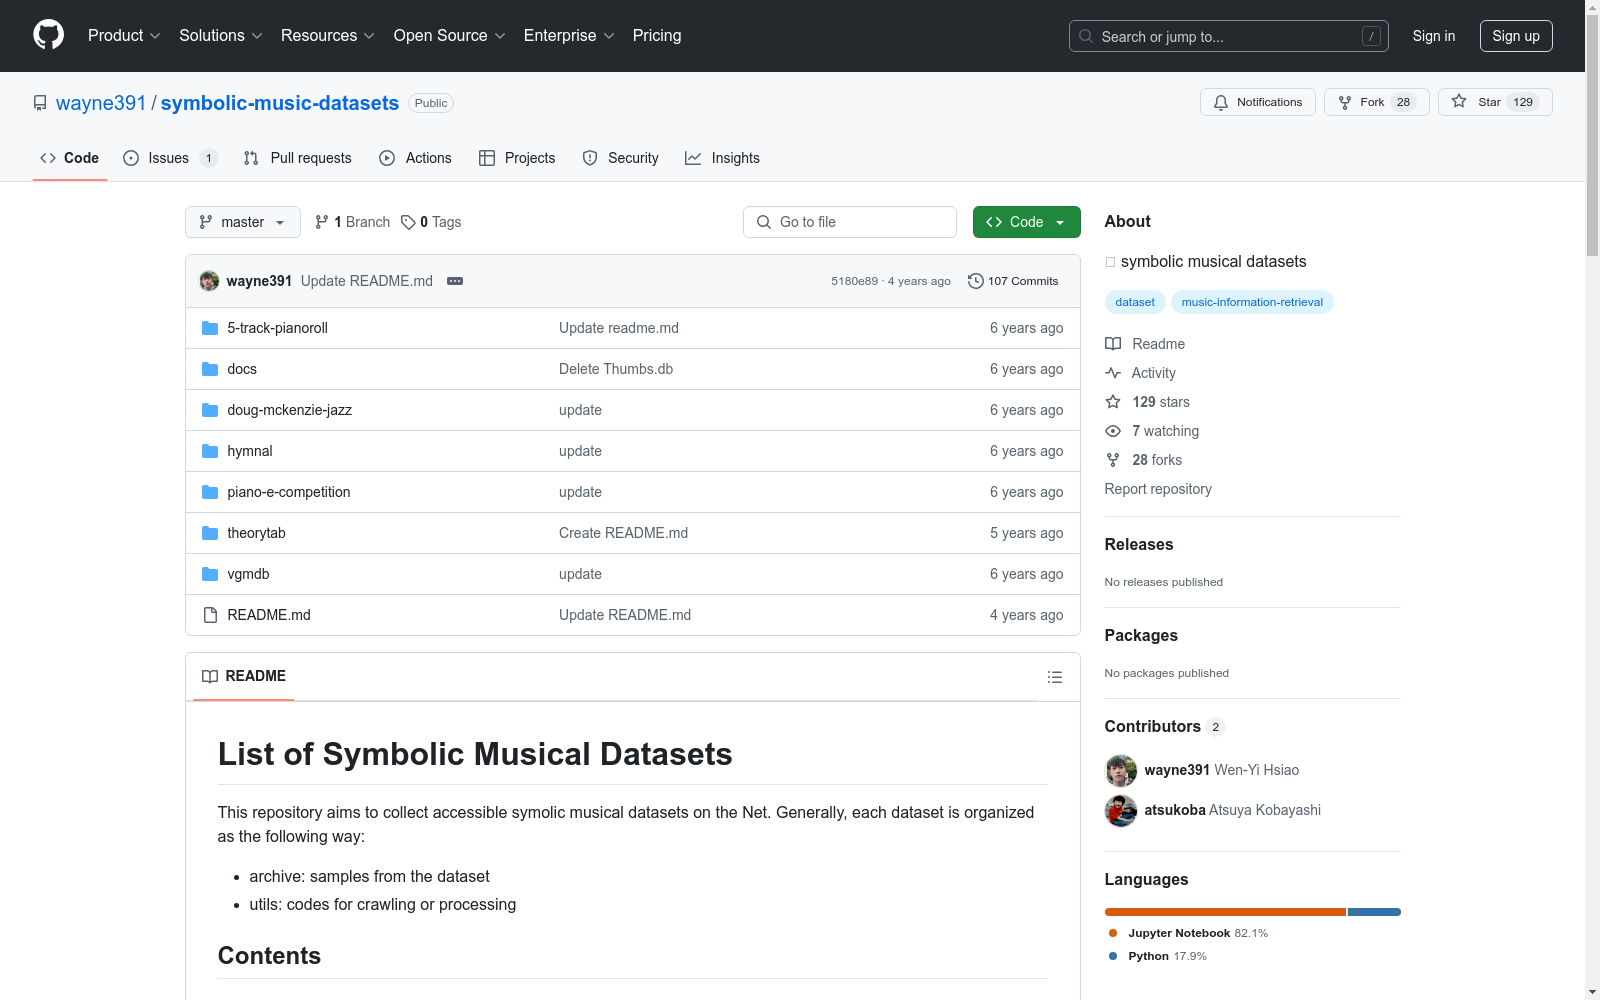This screenshot has height=1000, width=1600.
Task: Click the Notifications button
Action: [x=1258, y=102]
